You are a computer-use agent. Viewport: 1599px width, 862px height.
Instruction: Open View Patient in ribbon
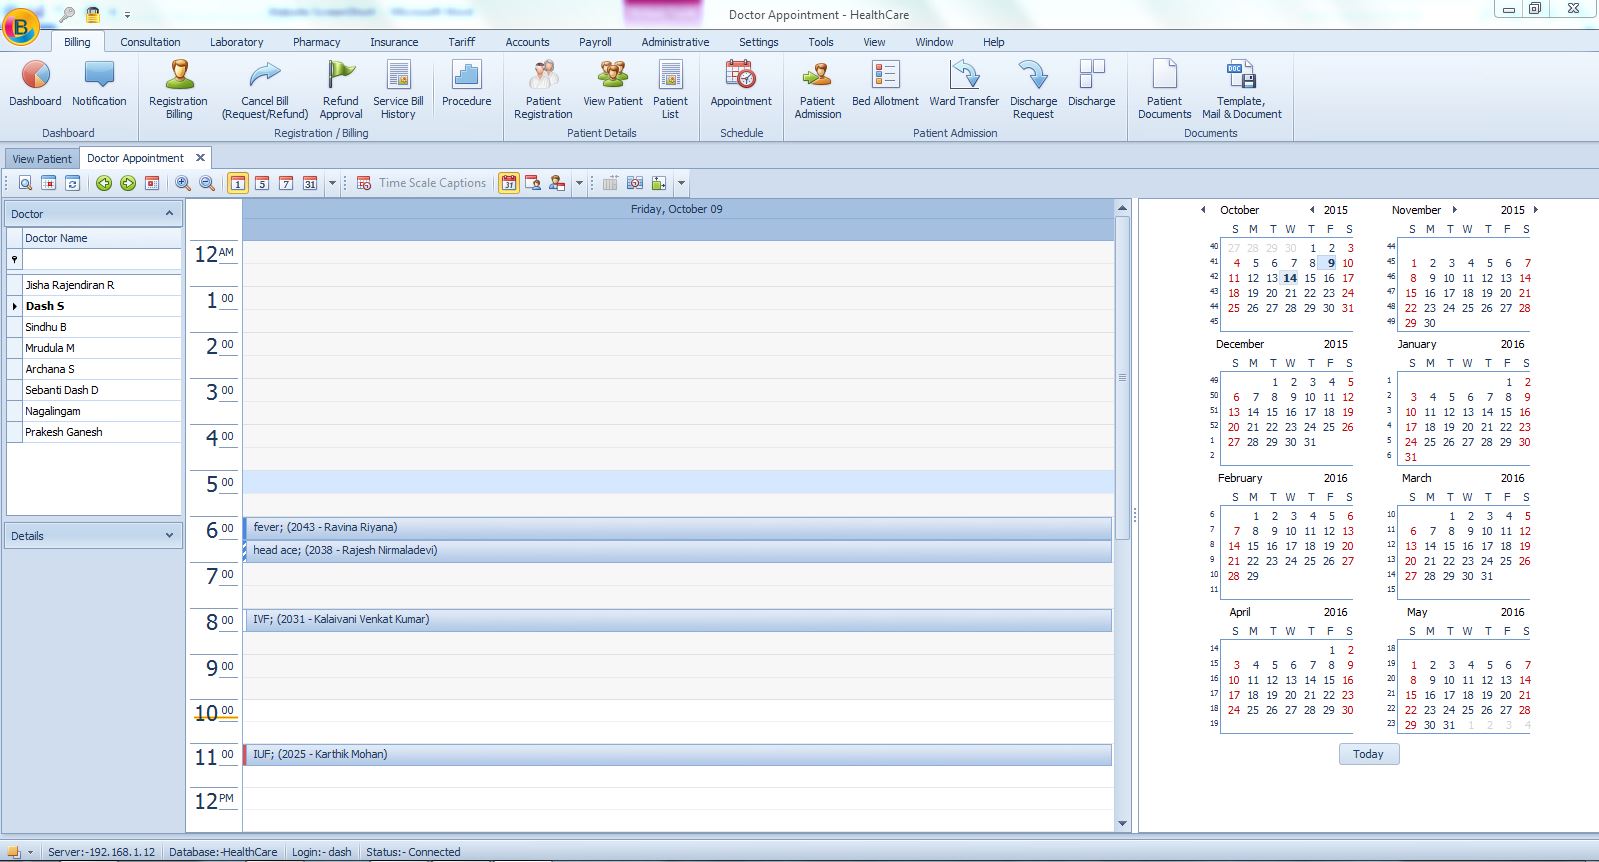tap(613, 84)
